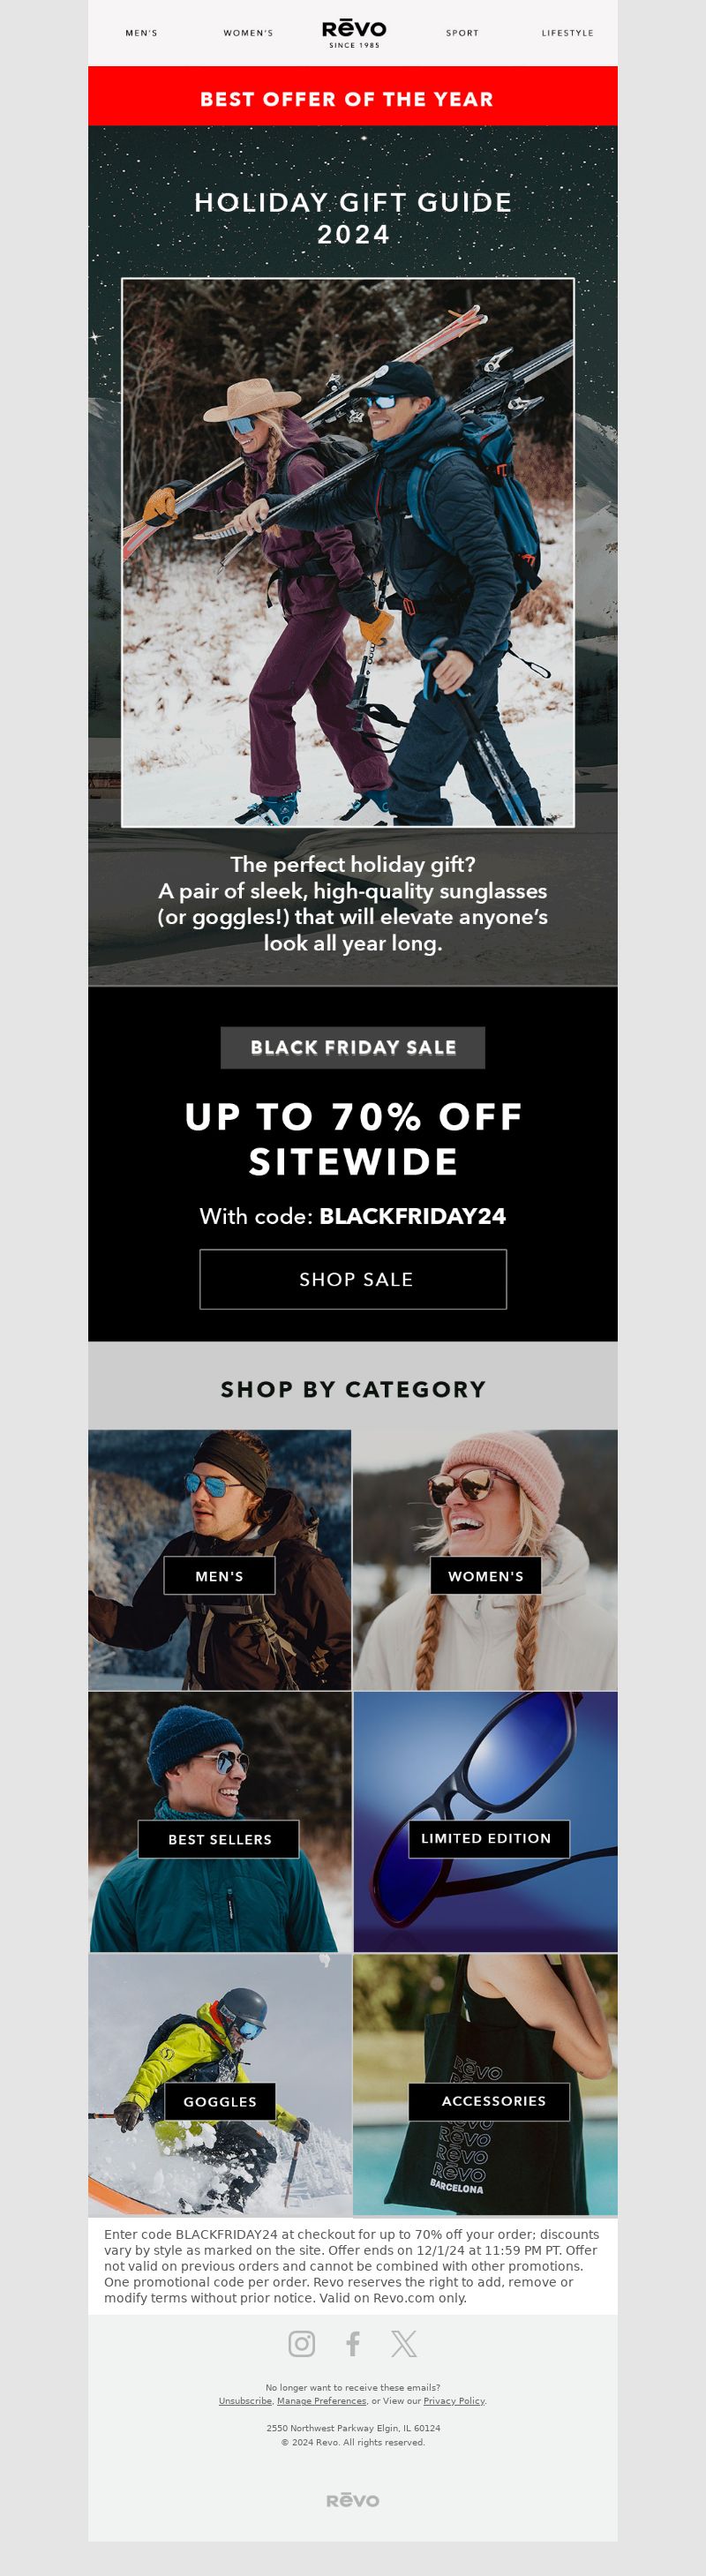Open the X (Twitter) social icon
Viewport: 706px width, 2576px height.
point(404,2343)
